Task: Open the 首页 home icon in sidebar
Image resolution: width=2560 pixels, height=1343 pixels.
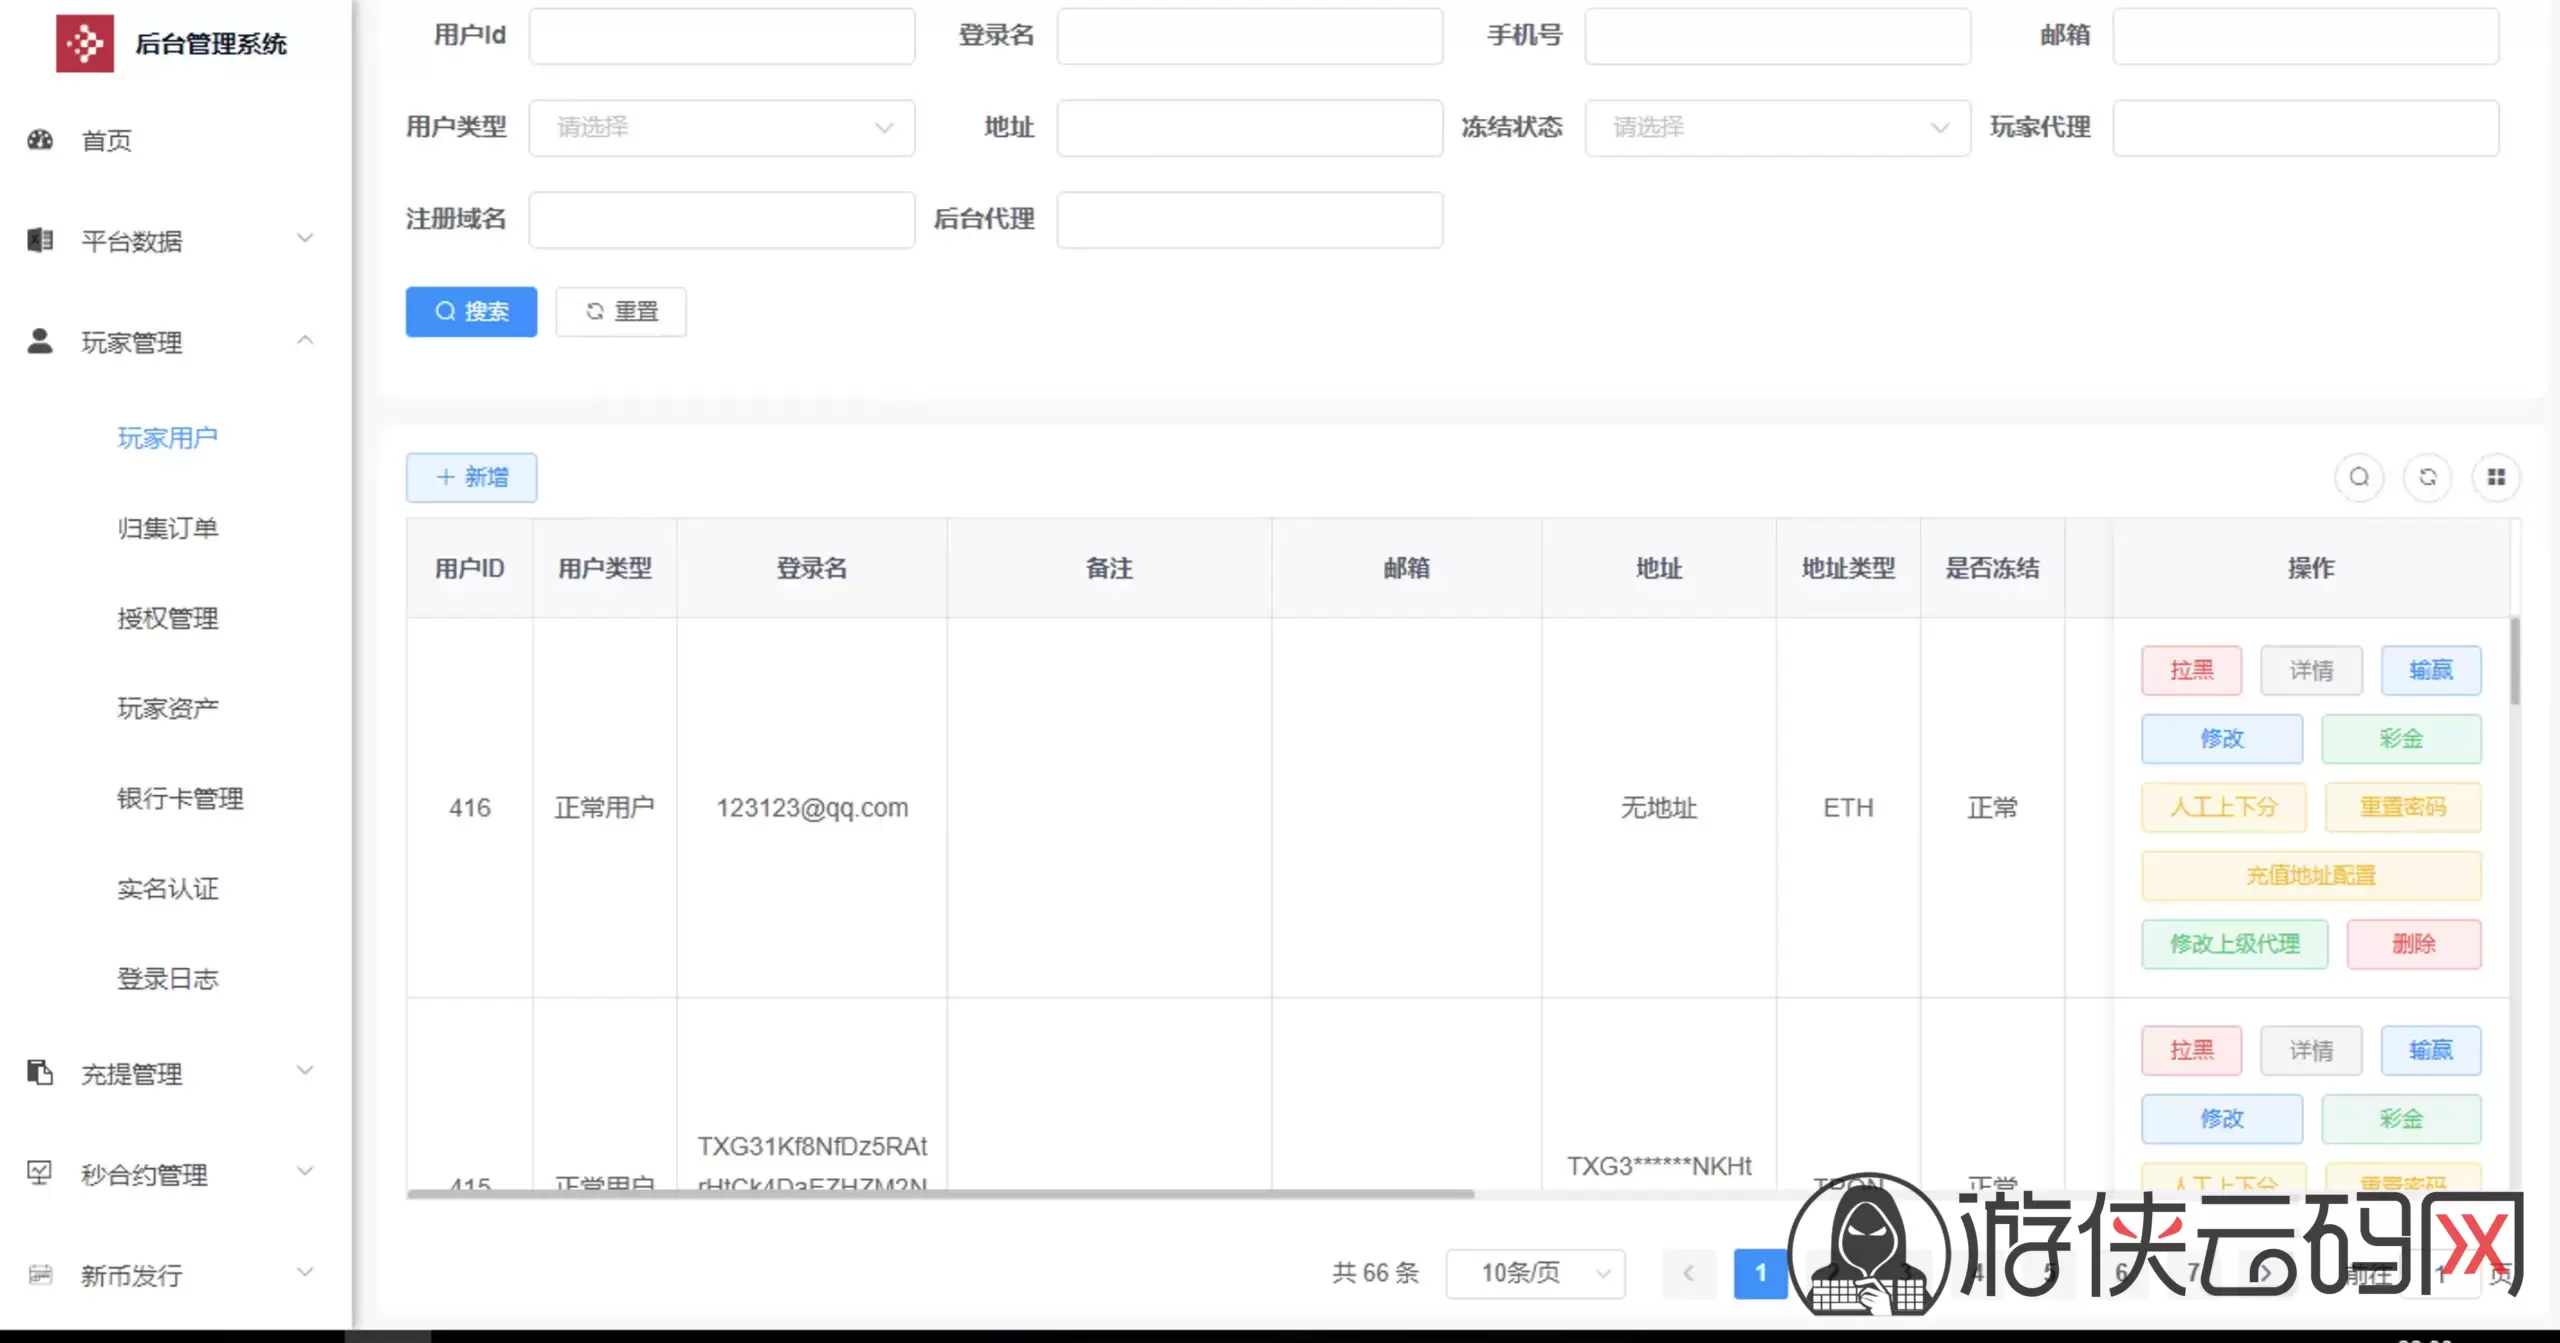Action: [40, 140]
